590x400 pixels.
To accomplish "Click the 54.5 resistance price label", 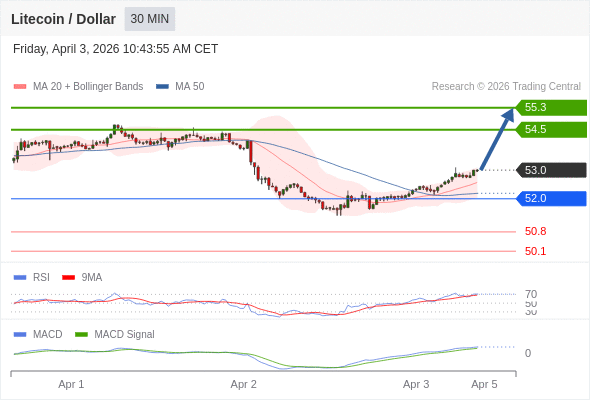I will pos(551,130).
